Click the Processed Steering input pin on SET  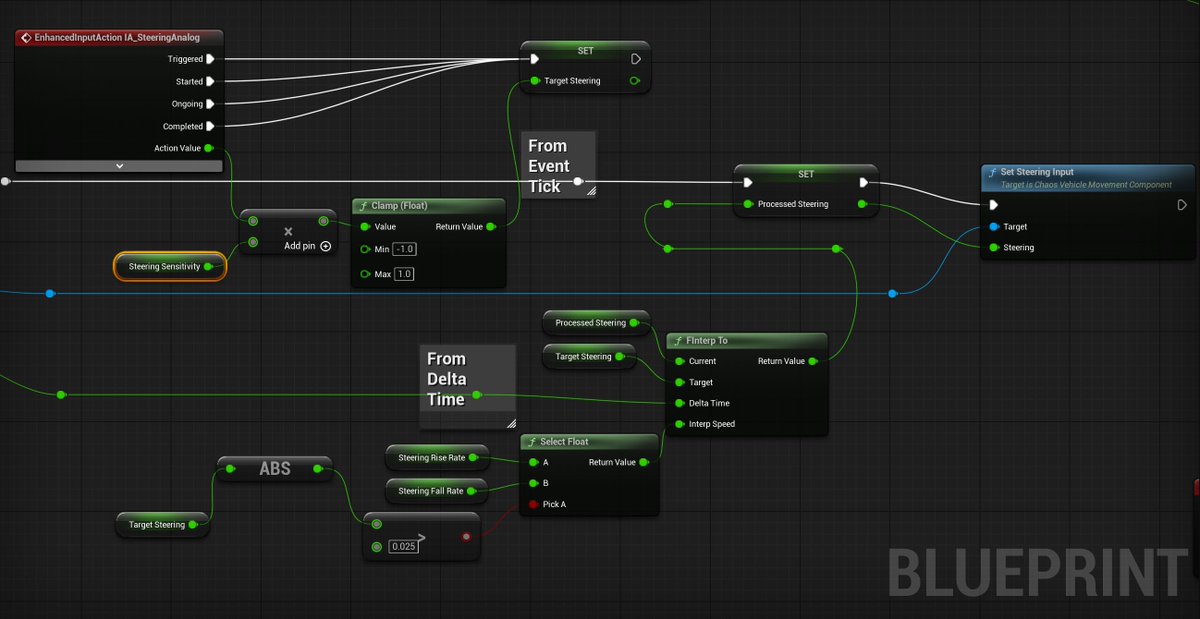(748, 204)
